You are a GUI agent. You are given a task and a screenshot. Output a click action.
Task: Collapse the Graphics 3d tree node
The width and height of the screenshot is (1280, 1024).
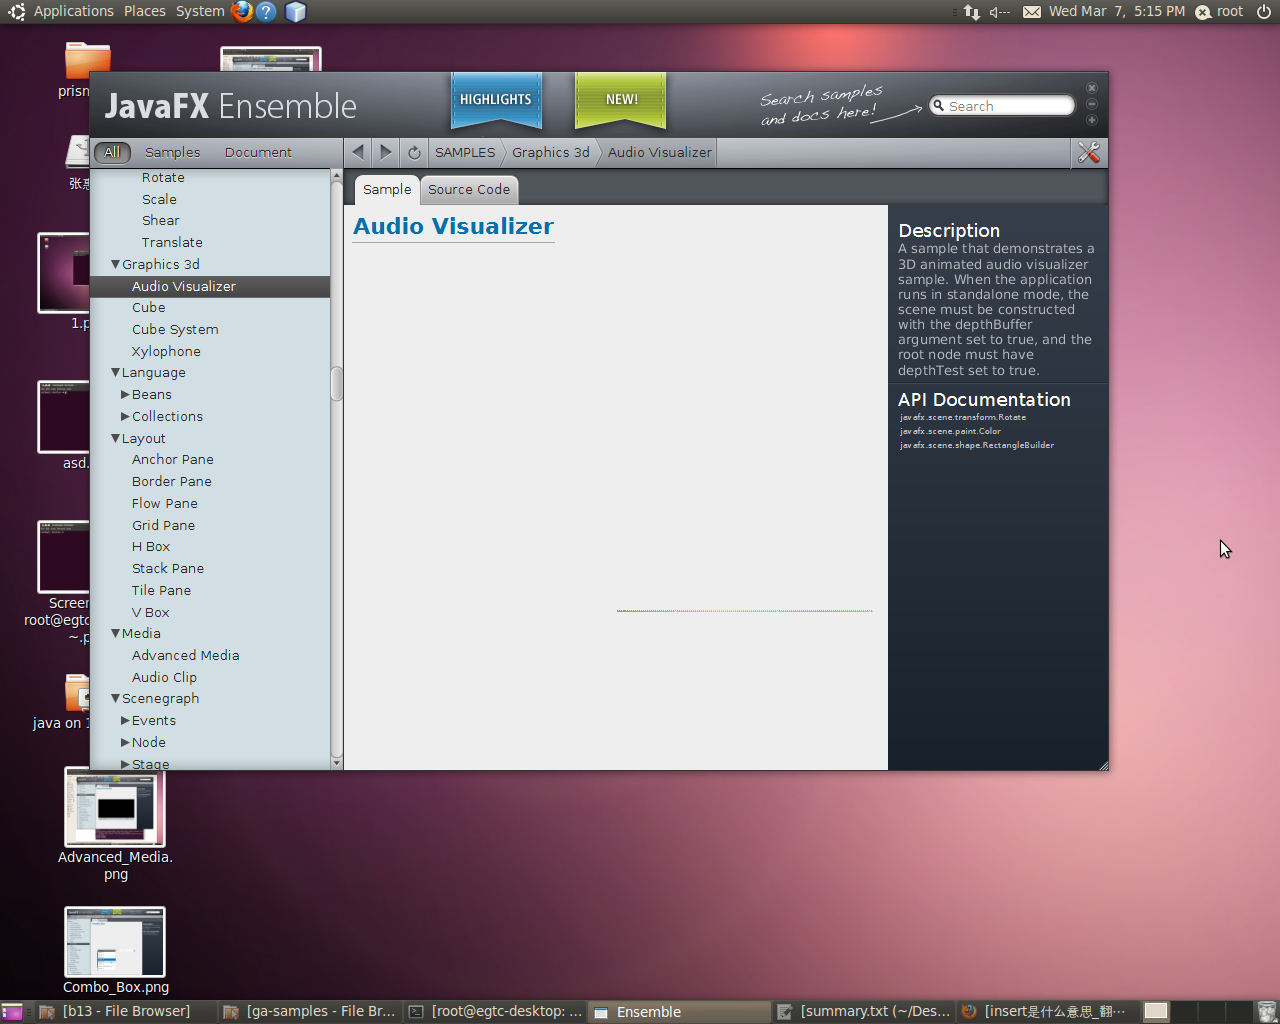click(x=115, y=264)
